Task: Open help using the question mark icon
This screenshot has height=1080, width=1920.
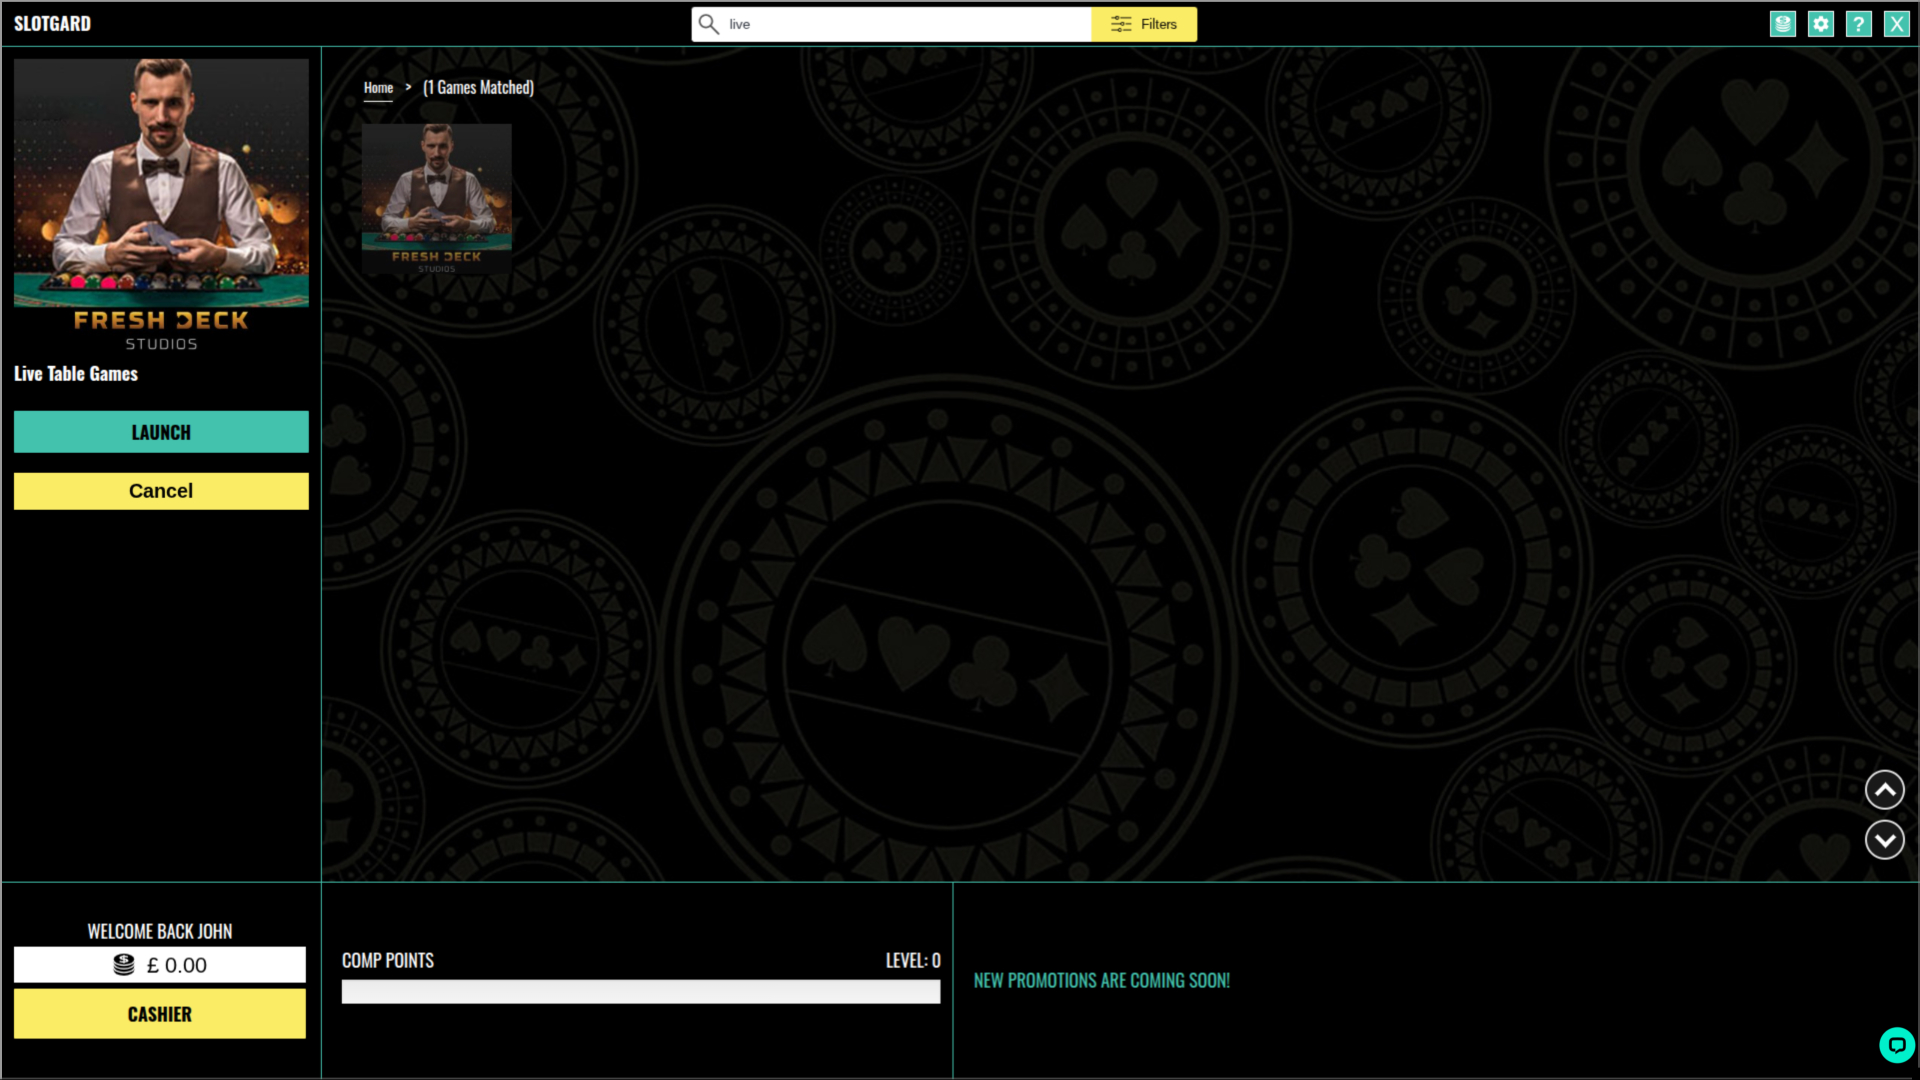Action: [x=1859, y=23]
